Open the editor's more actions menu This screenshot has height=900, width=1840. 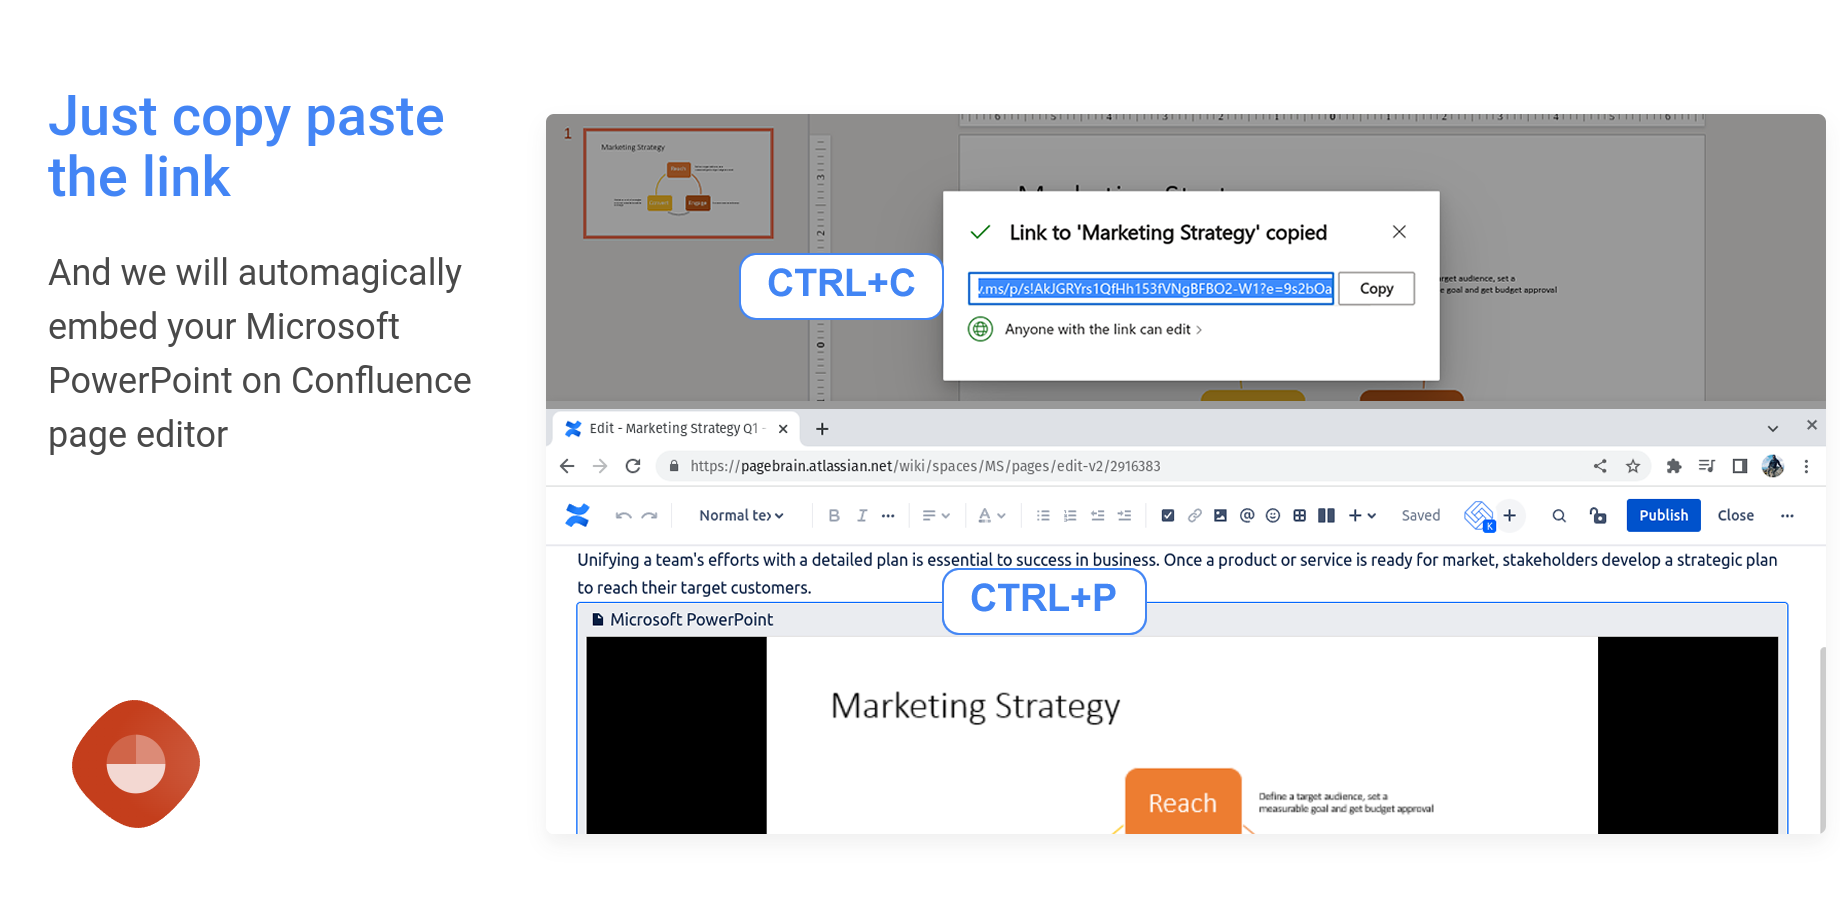pos(1787,516)
